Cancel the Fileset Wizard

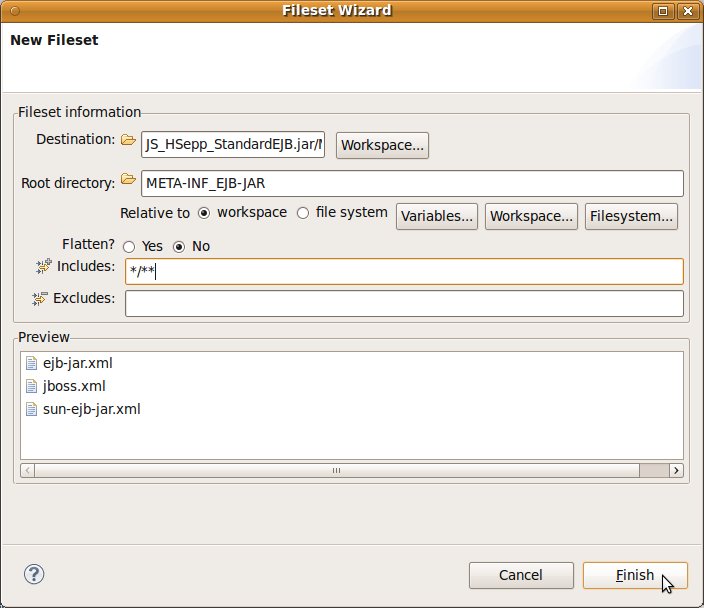[521, 575]
